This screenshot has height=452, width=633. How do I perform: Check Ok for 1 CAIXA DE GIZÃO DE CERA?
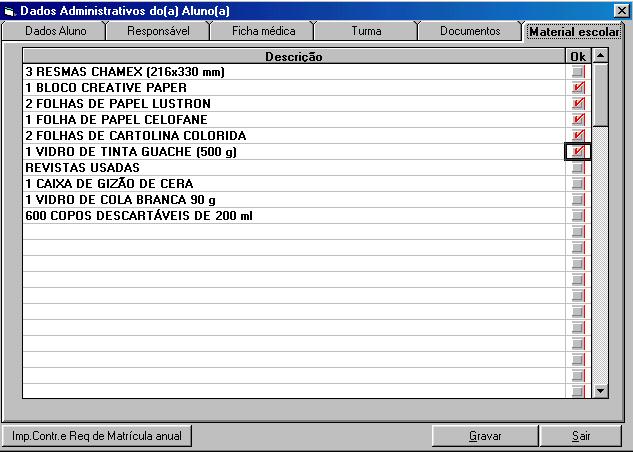coord(577,184)
